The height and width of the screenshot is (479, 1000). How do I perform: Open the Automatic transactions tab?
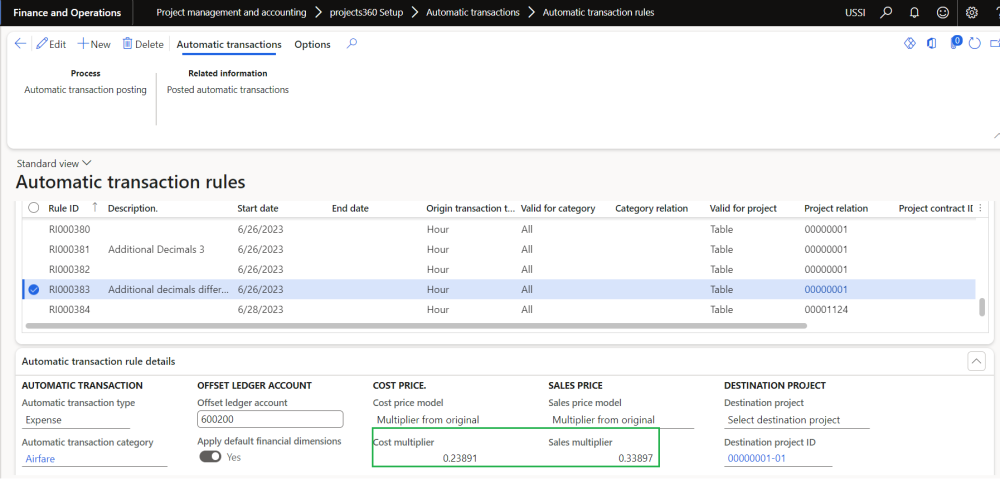coord(229,44)
